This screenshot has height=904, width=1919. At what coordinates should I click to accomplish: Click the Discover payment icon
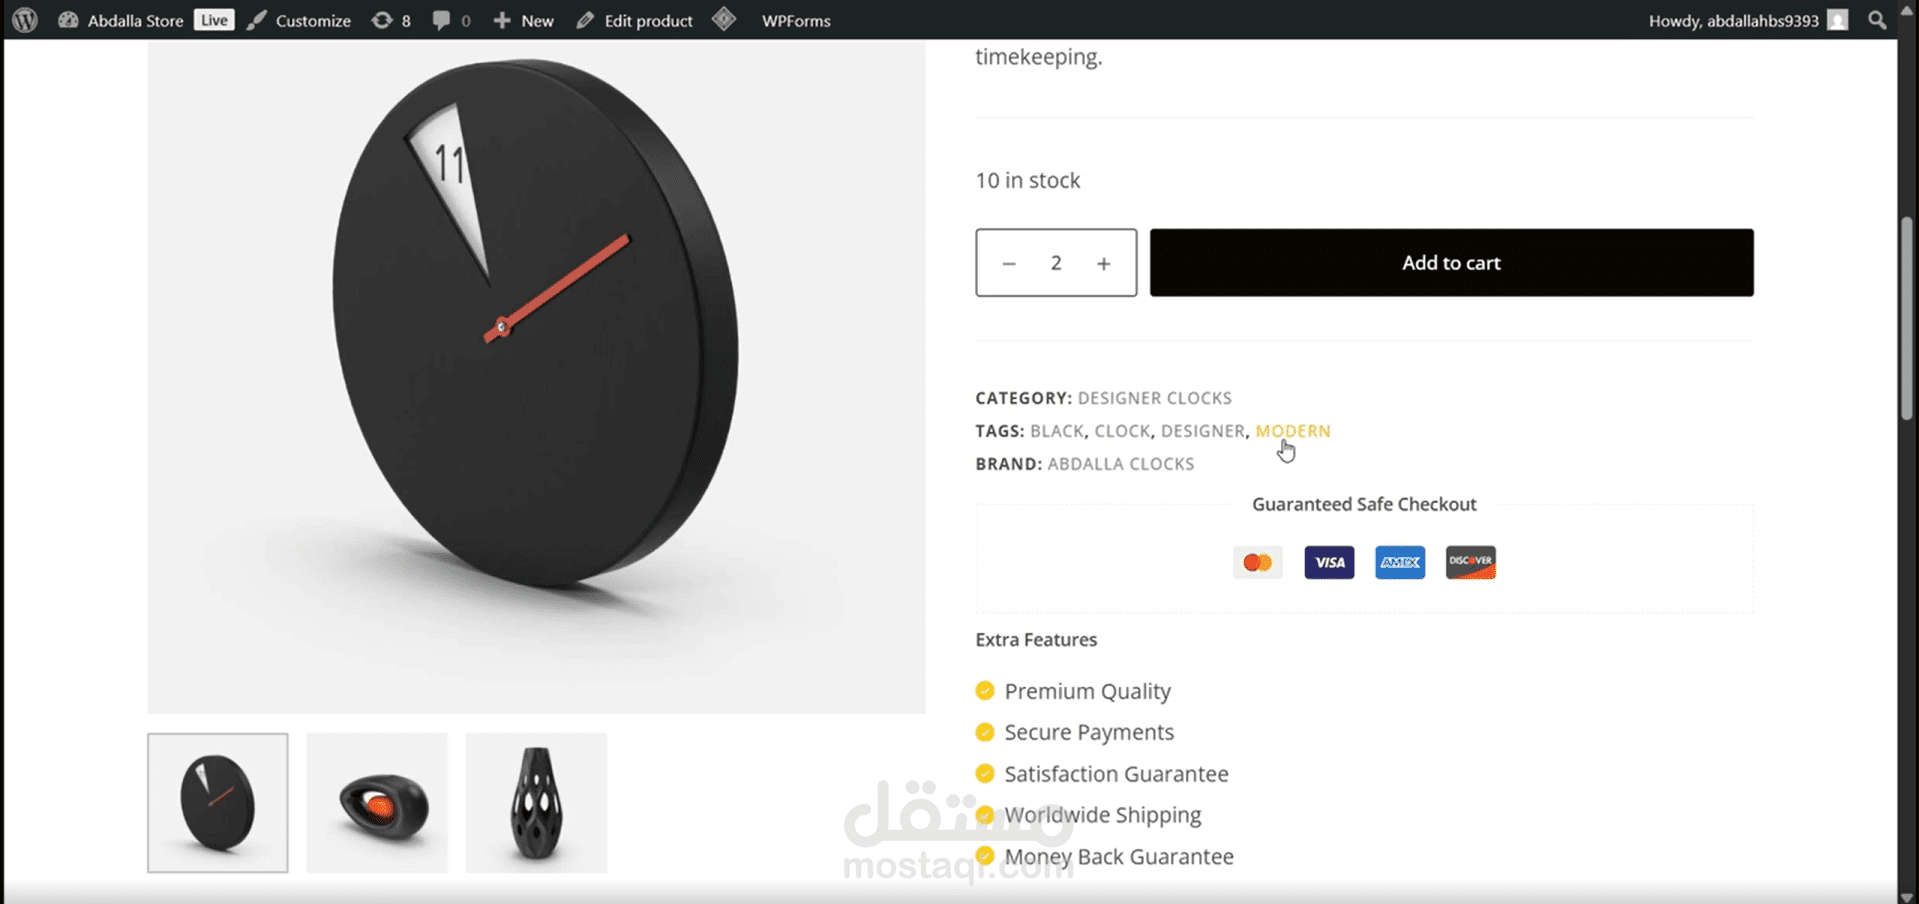pyautogui.click(x=1471, y=562)
